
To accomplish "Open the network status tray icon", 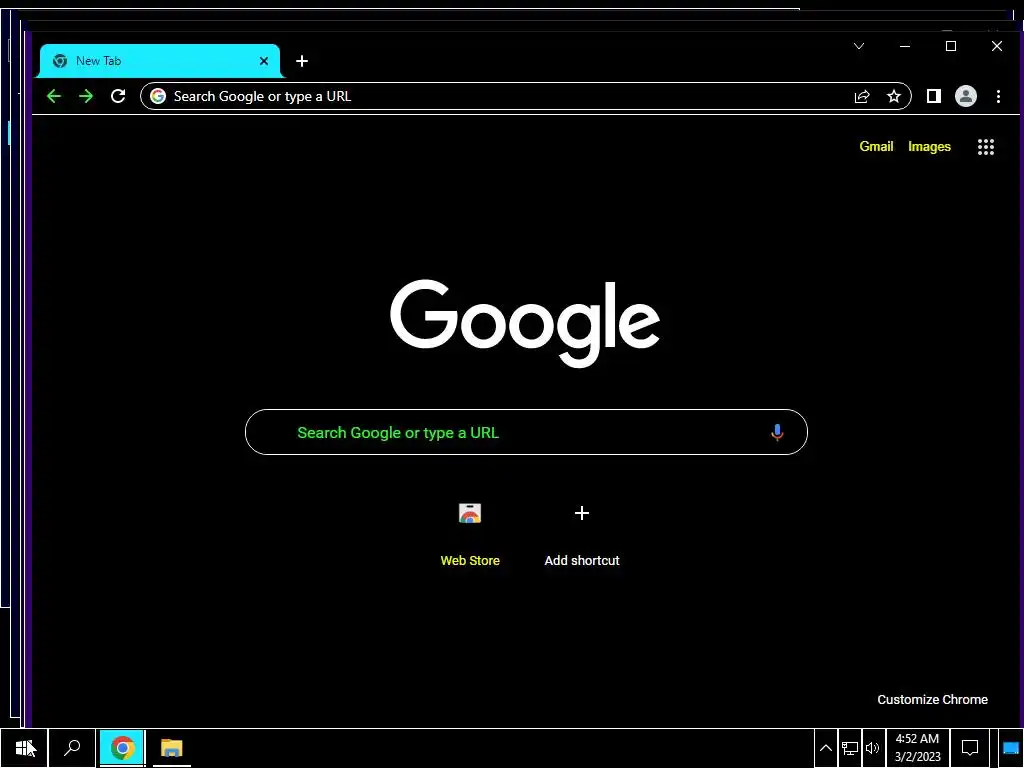I will click(850, 748).
